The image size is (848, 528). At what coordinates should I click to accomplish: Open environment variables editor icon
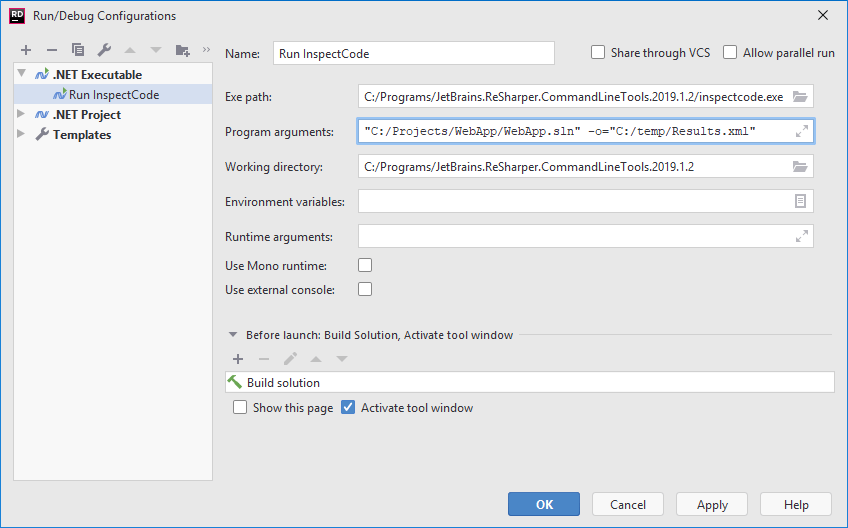[800, 201]
